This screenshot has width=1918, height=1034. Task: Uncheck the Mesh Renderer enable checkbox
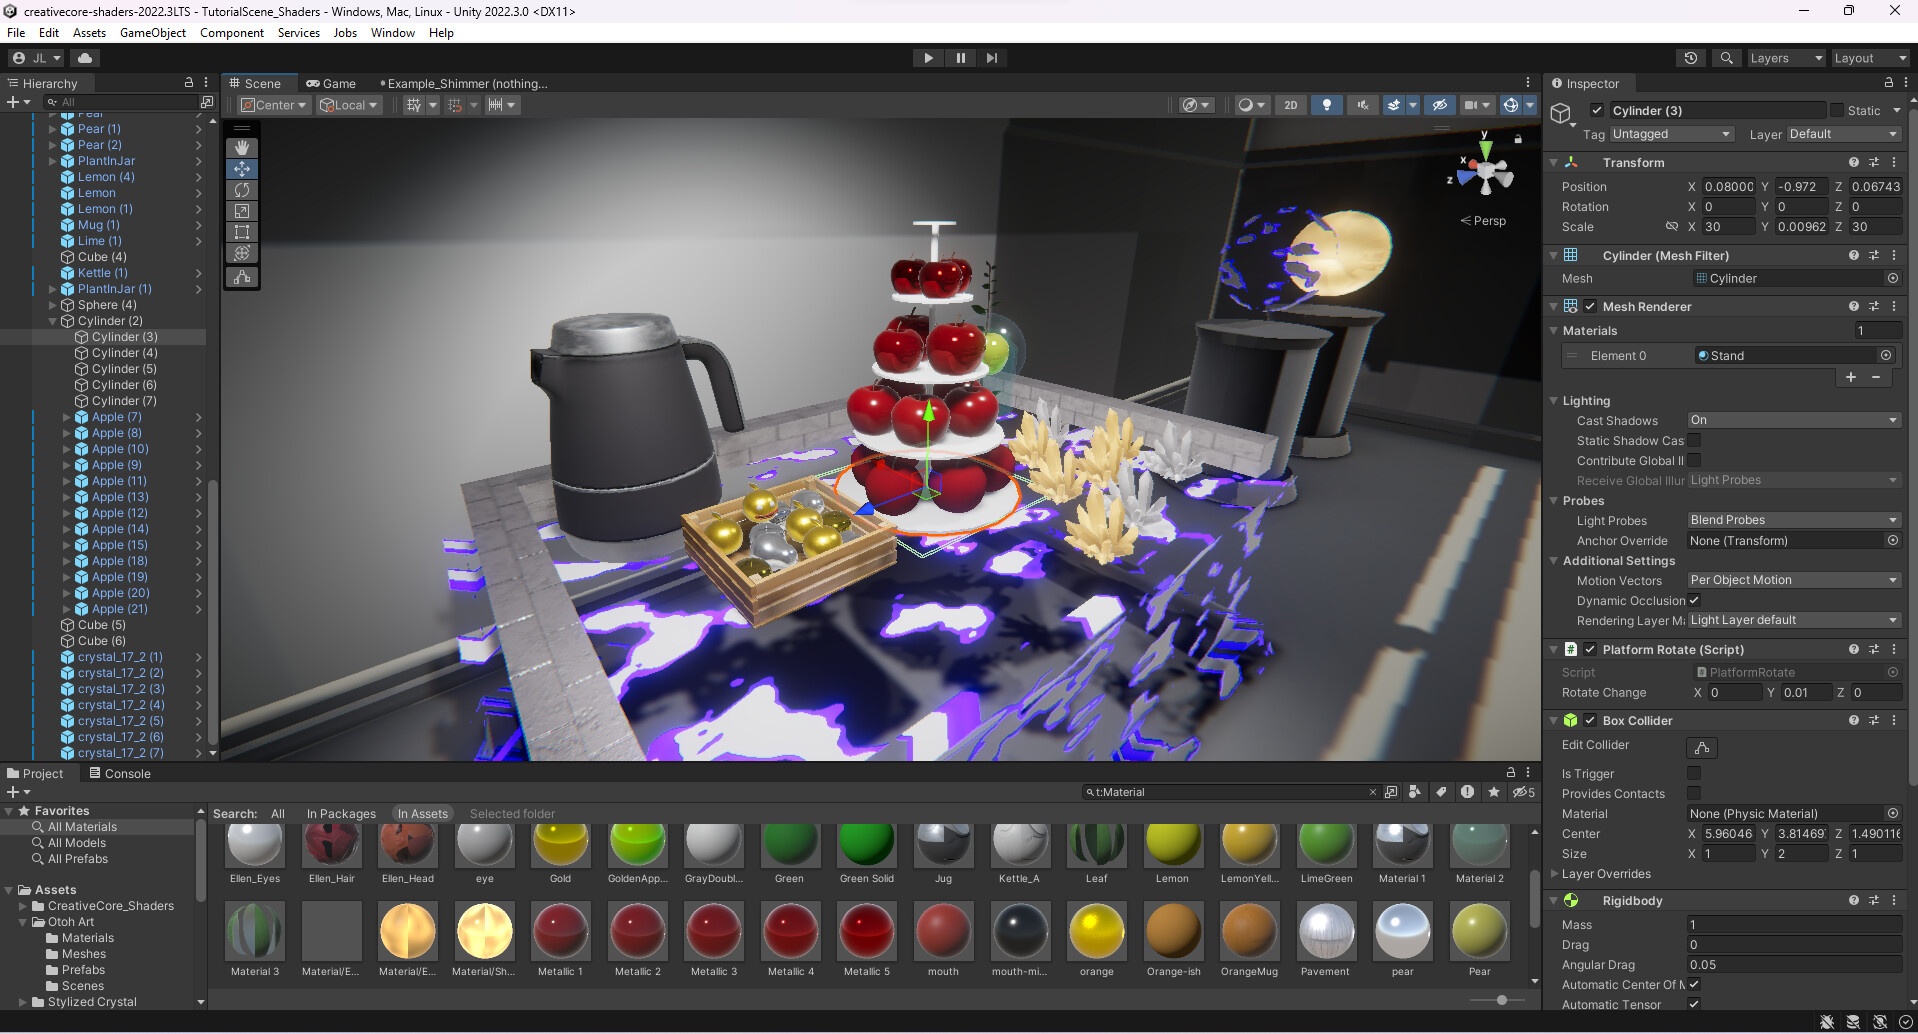tap(1592, 306)
